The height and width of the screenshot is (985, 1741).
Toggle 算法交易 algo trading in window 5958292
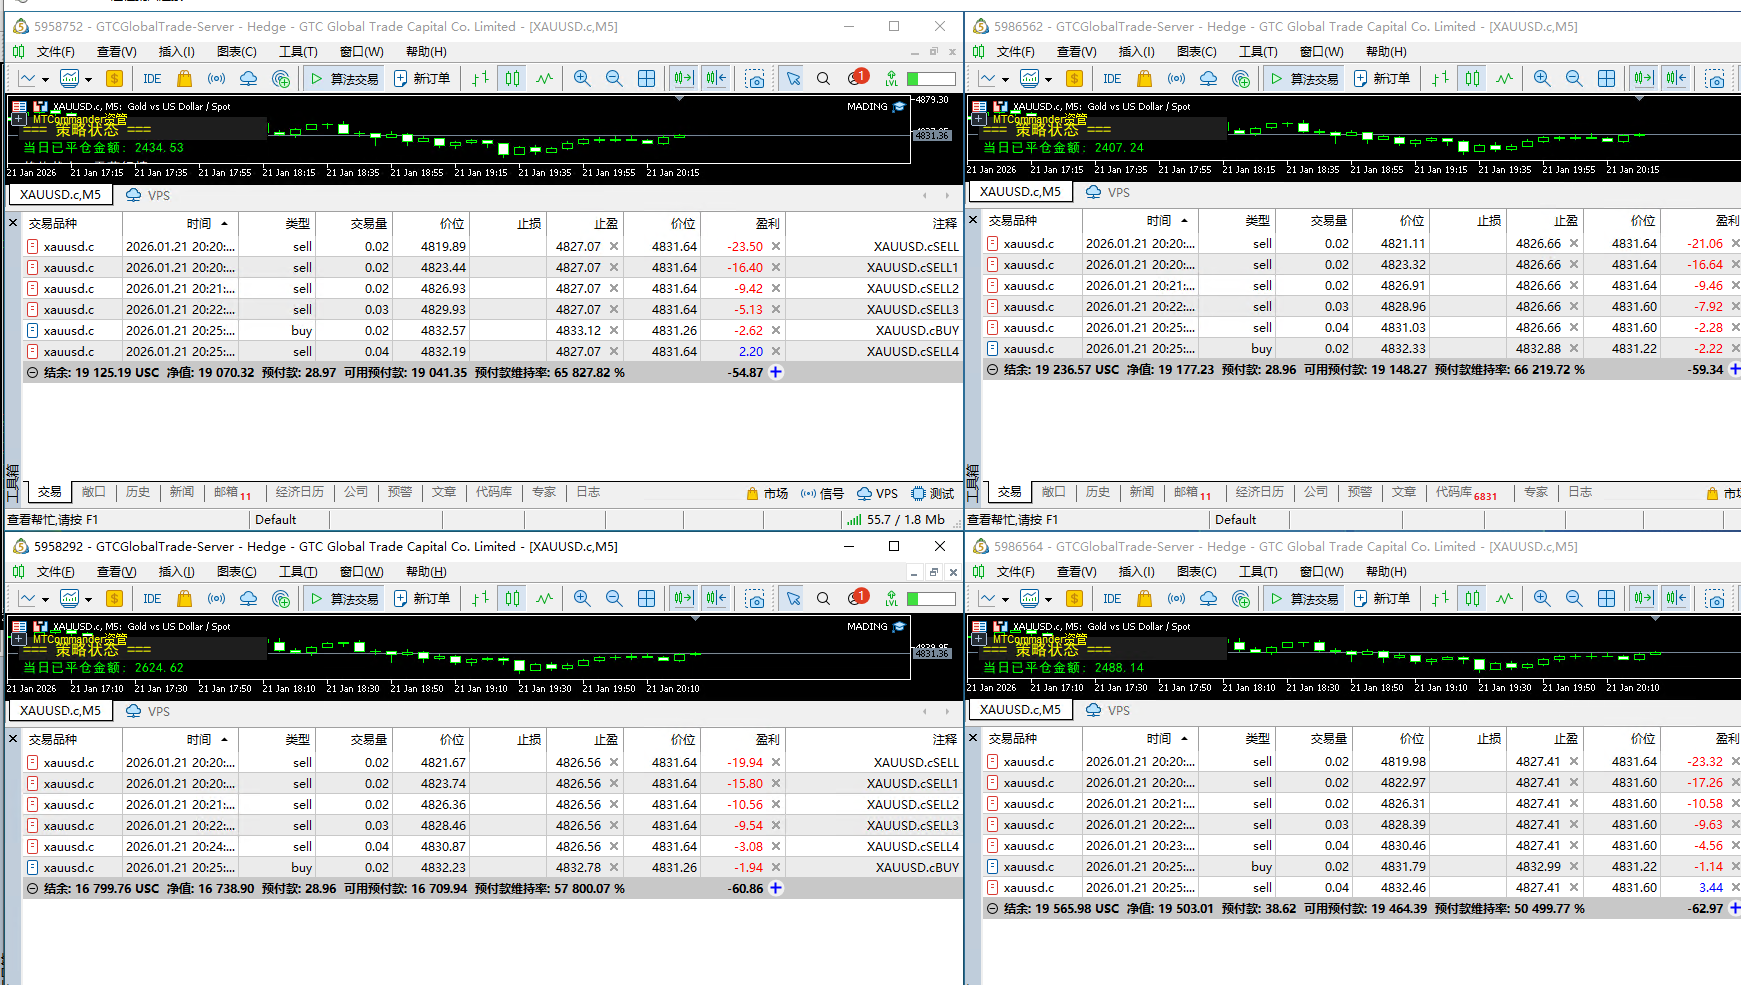click(x=344, y=599)
